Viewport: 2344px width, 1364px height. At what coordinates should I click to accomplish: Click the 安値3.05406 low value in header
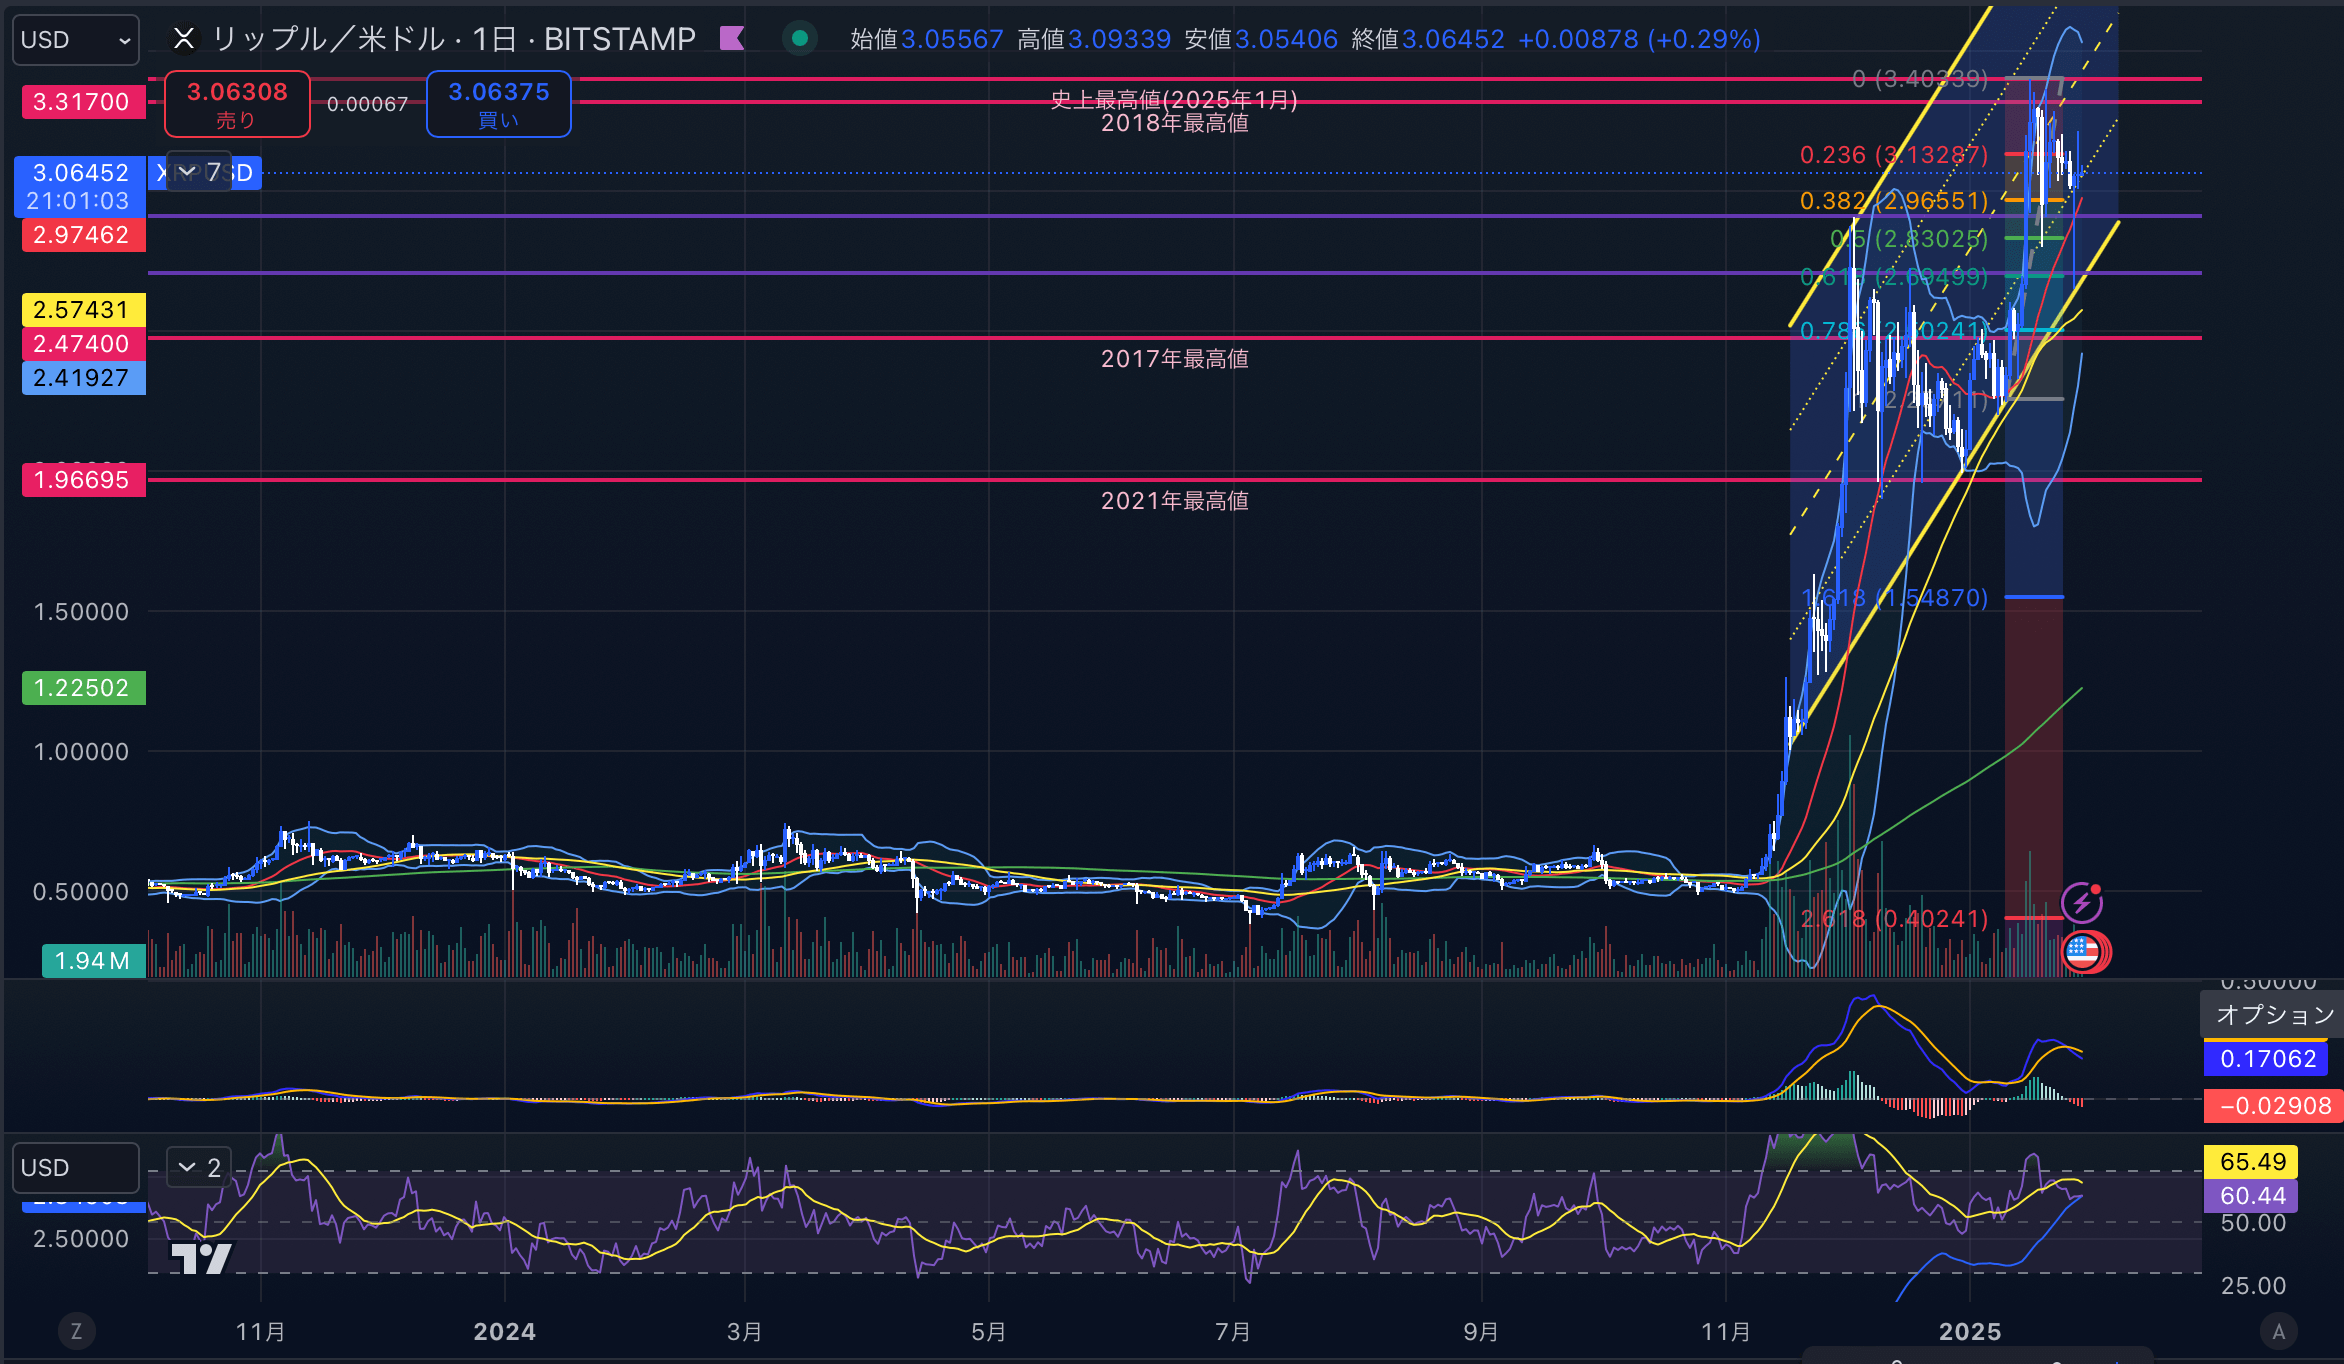pyautogui.click(x=1261, y=39)
